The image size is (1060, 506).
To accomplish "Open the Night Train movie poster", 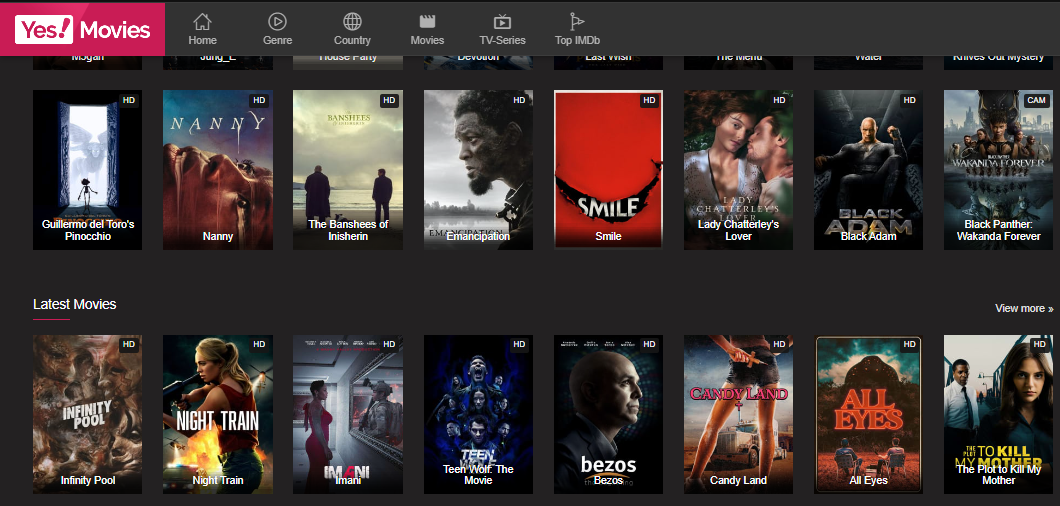I will pyautogui.click(x=218, y=414).
